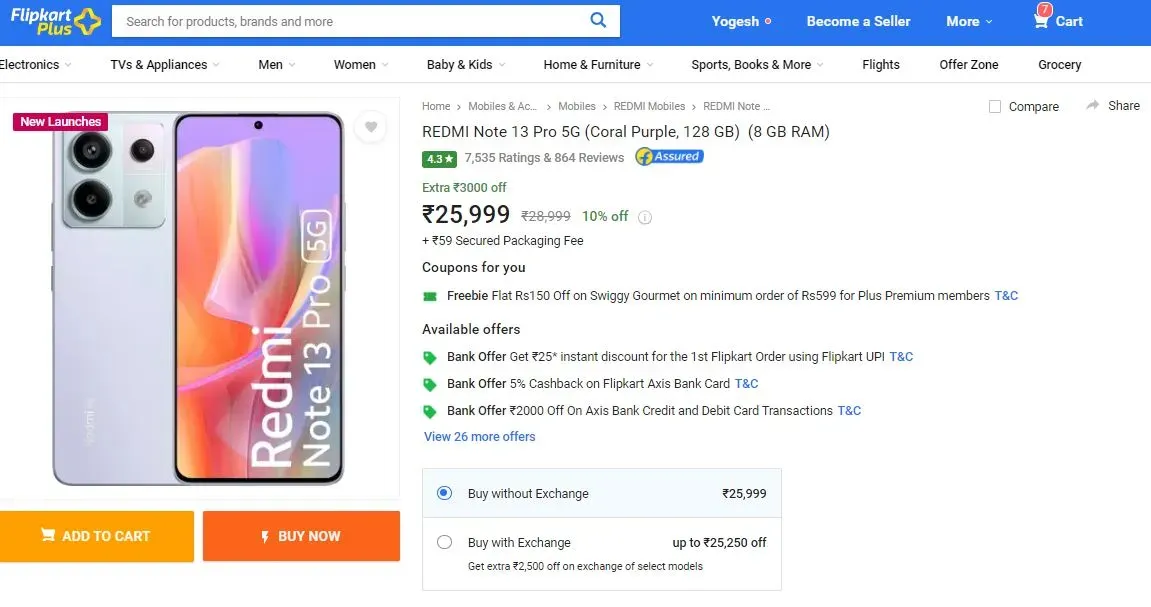Click the 4.3 star rating badge
Image resolution: width=1151 pixels, height=607 pixels.
pyautogui.click(x=439, y=159)
